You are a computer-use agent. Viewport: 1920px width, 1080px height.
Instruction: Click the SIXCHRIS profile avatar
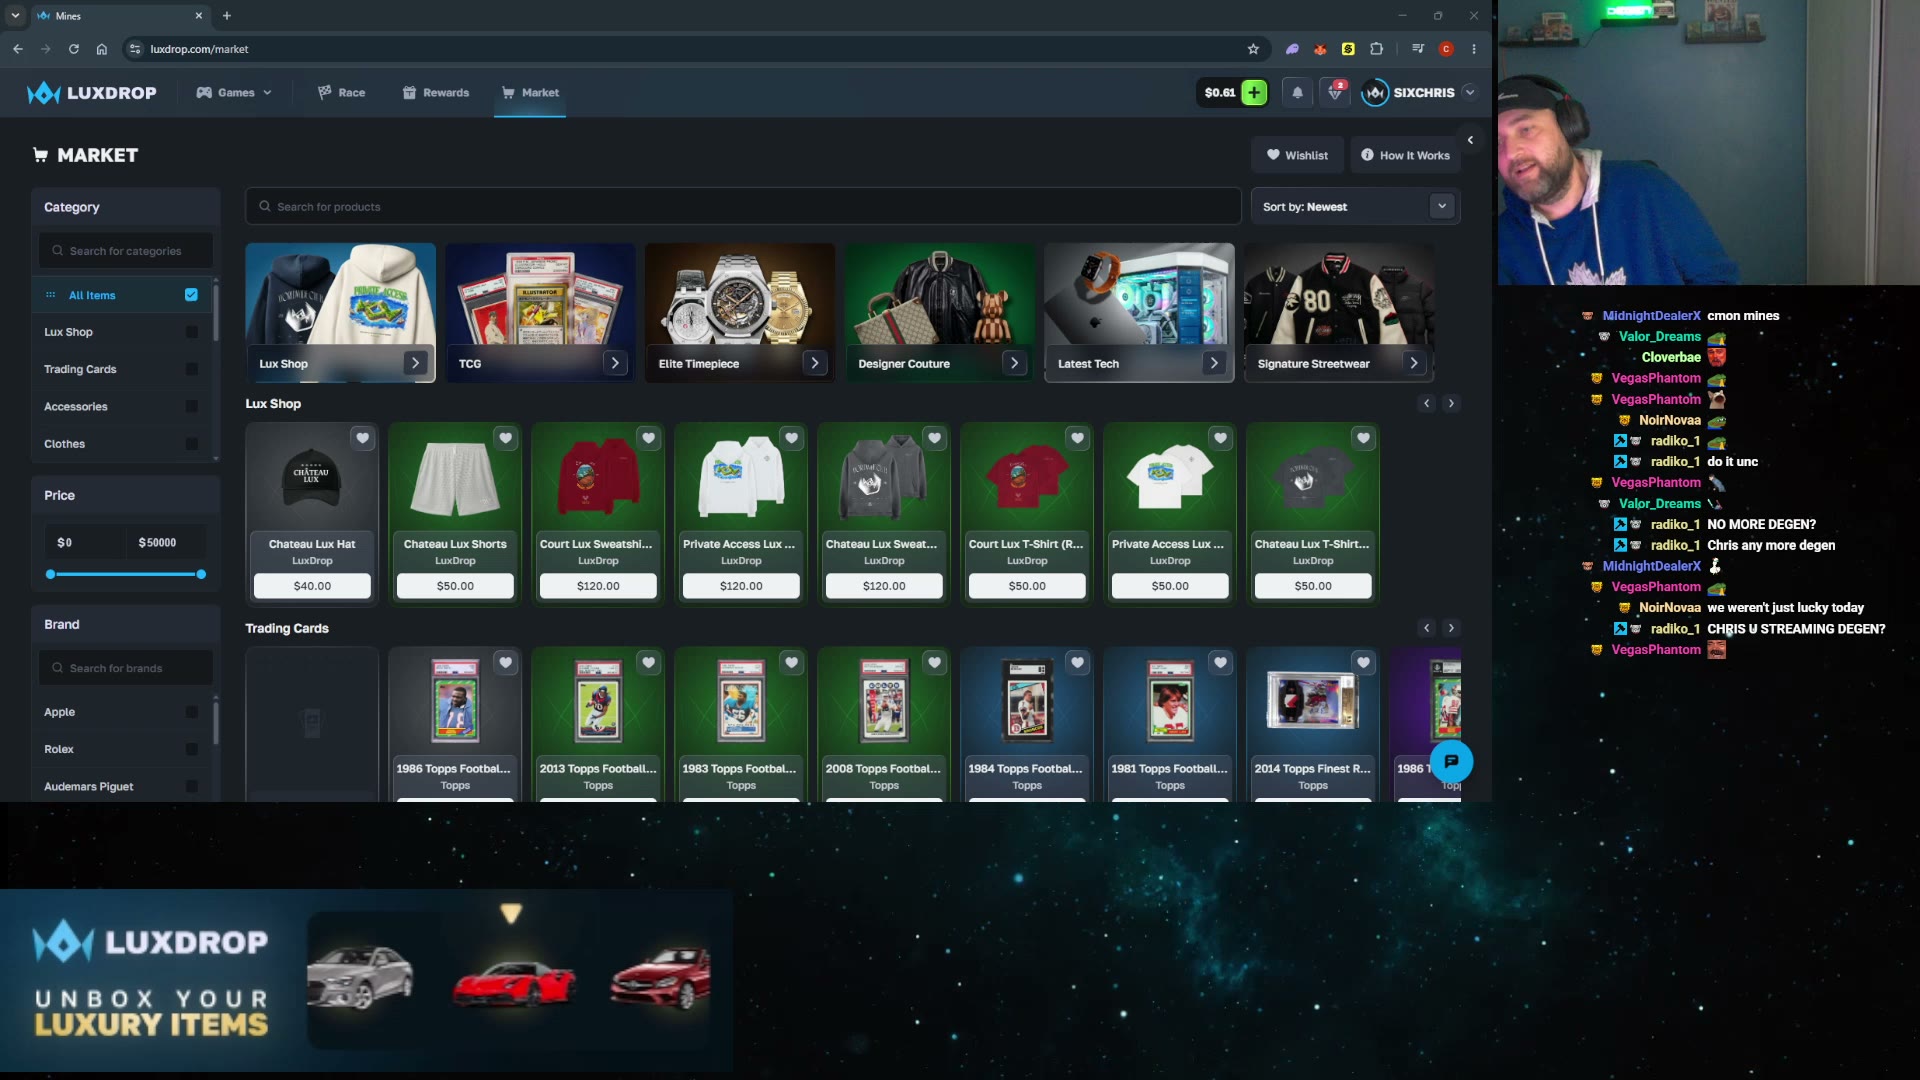tap(1375, 93)
